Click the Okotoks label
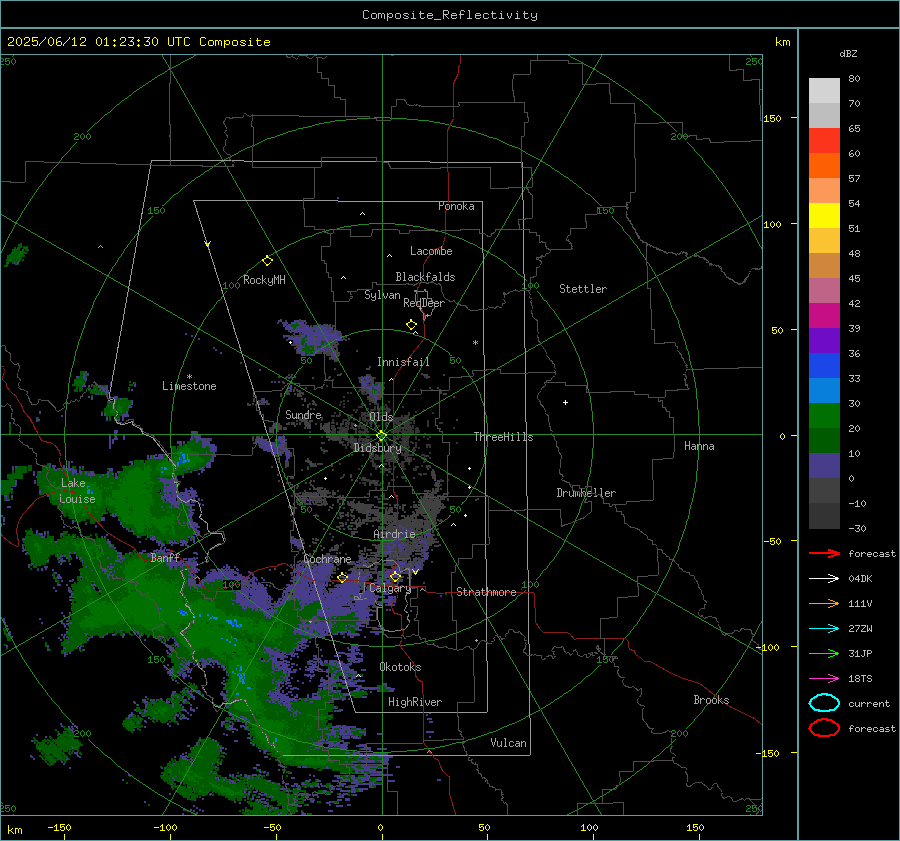The width and height of the screenshot is (900, 841). (x=400, y=667)
